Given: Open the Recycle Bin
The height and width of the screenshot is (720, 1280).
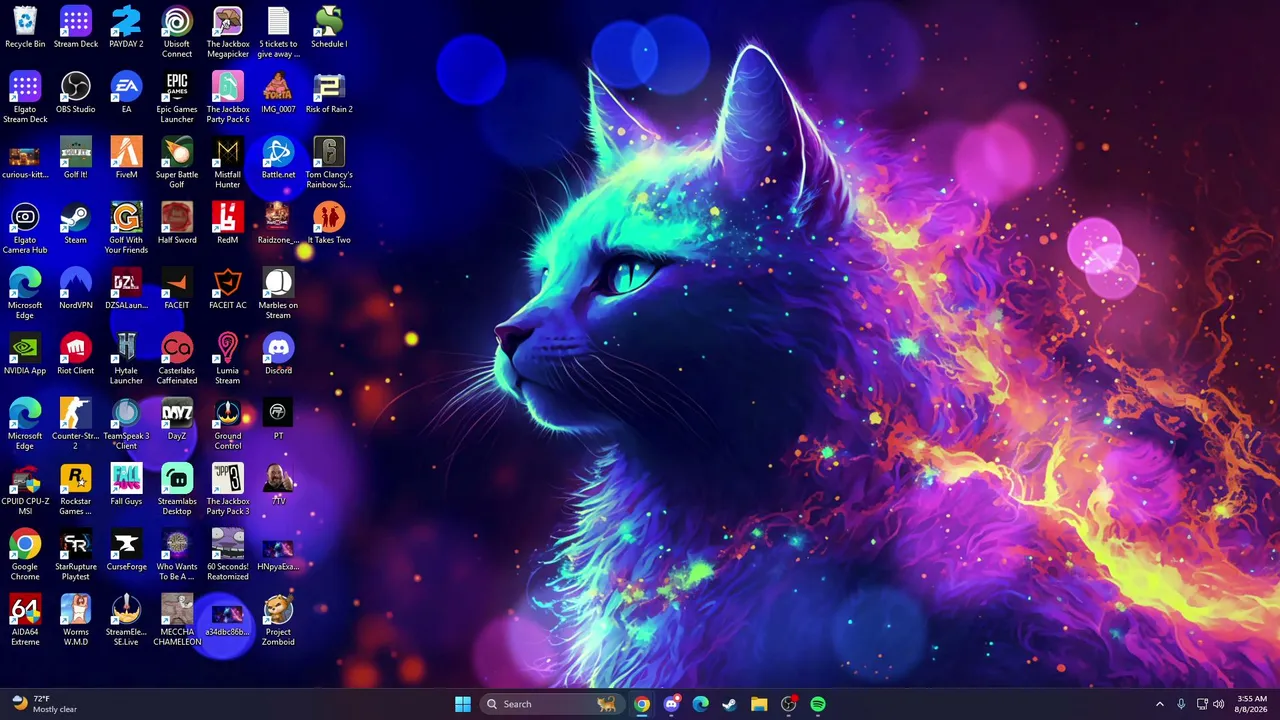Looking at the screenshot, I should pos(25,27).
